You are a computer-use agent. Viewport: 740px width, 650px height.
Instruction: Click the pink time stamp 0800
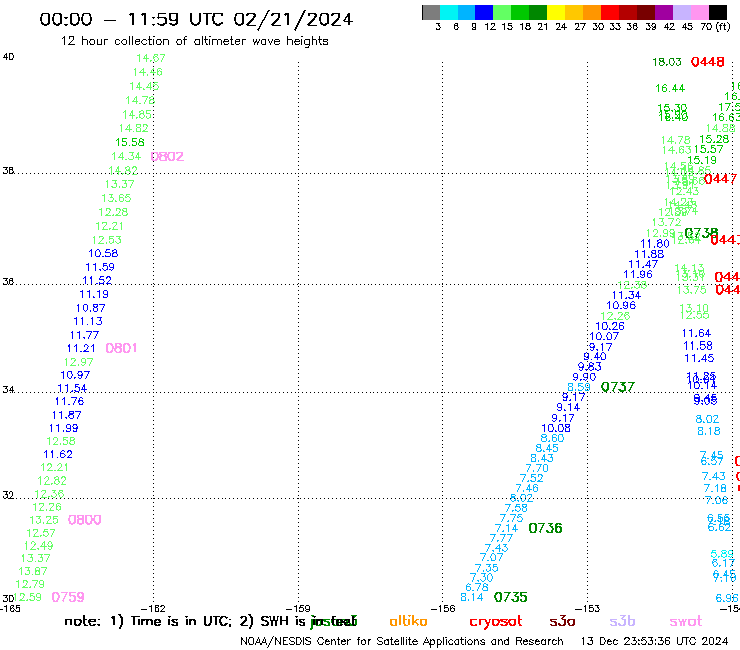pos(84,520)
